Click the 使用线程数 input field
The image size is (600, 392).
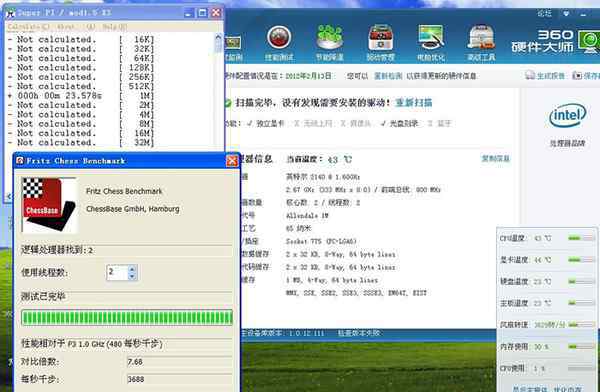tap(117, 272)
